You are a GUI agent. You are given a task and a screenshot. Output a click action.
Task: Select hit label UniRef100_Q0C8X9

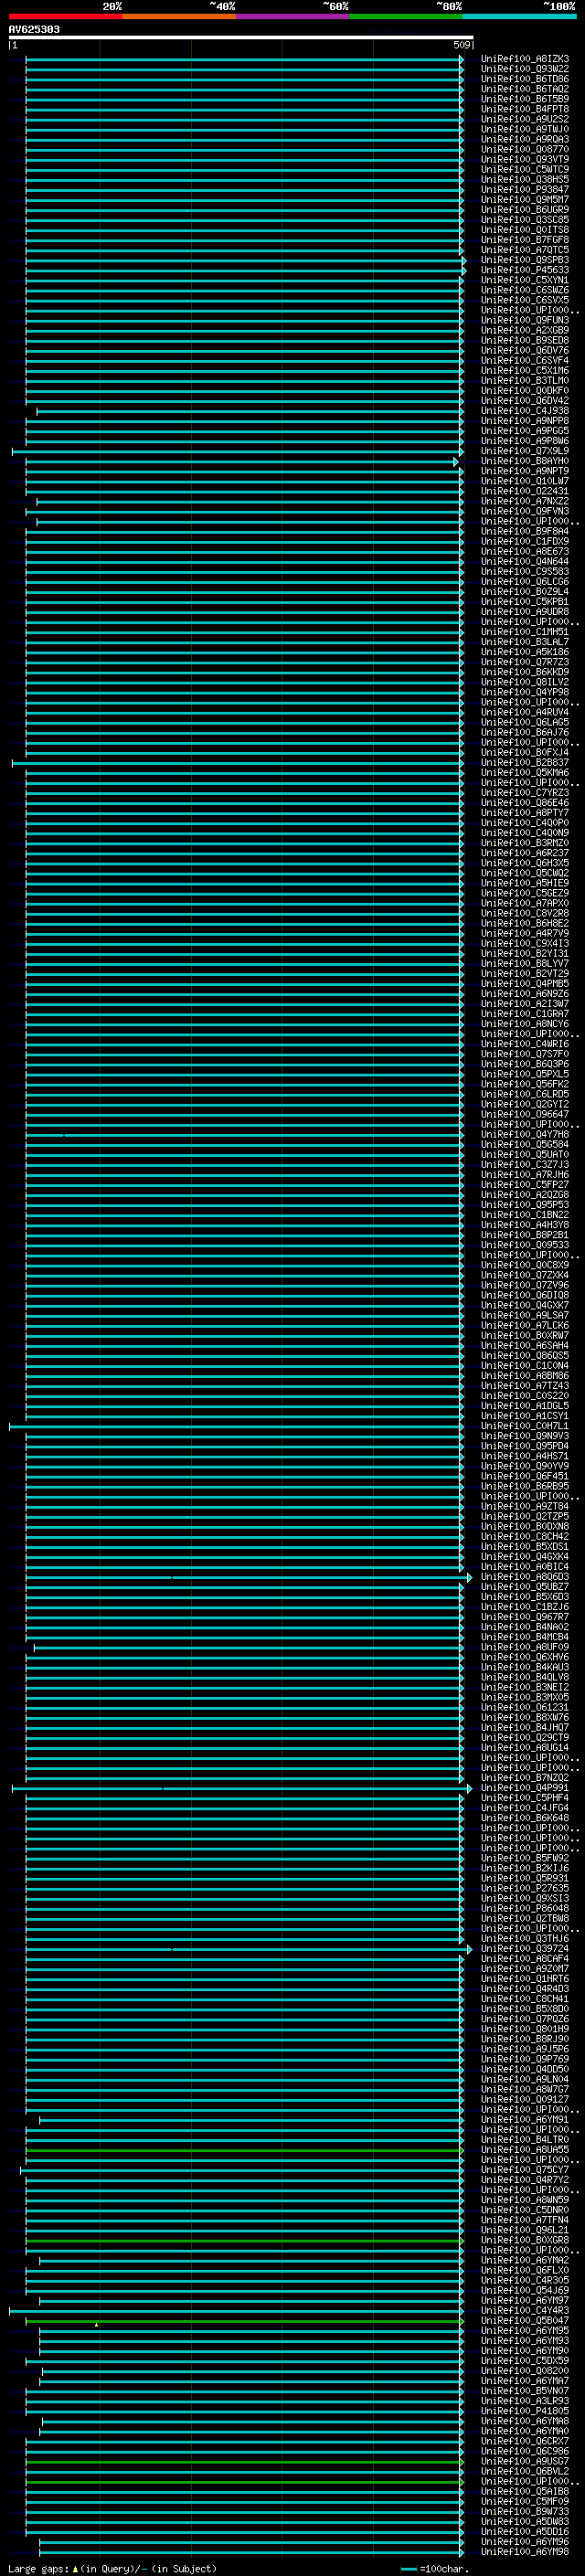(525, 1265)
